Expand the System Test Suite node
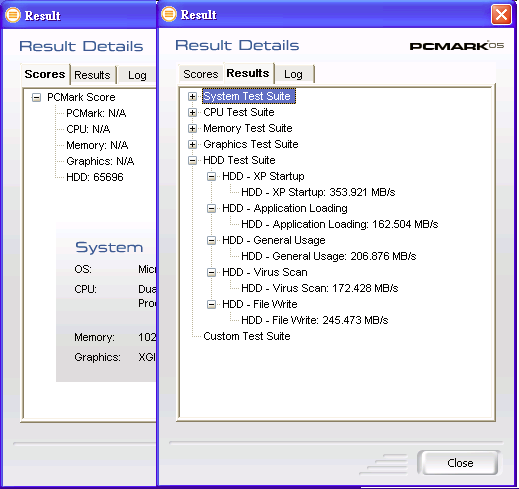 192,96
